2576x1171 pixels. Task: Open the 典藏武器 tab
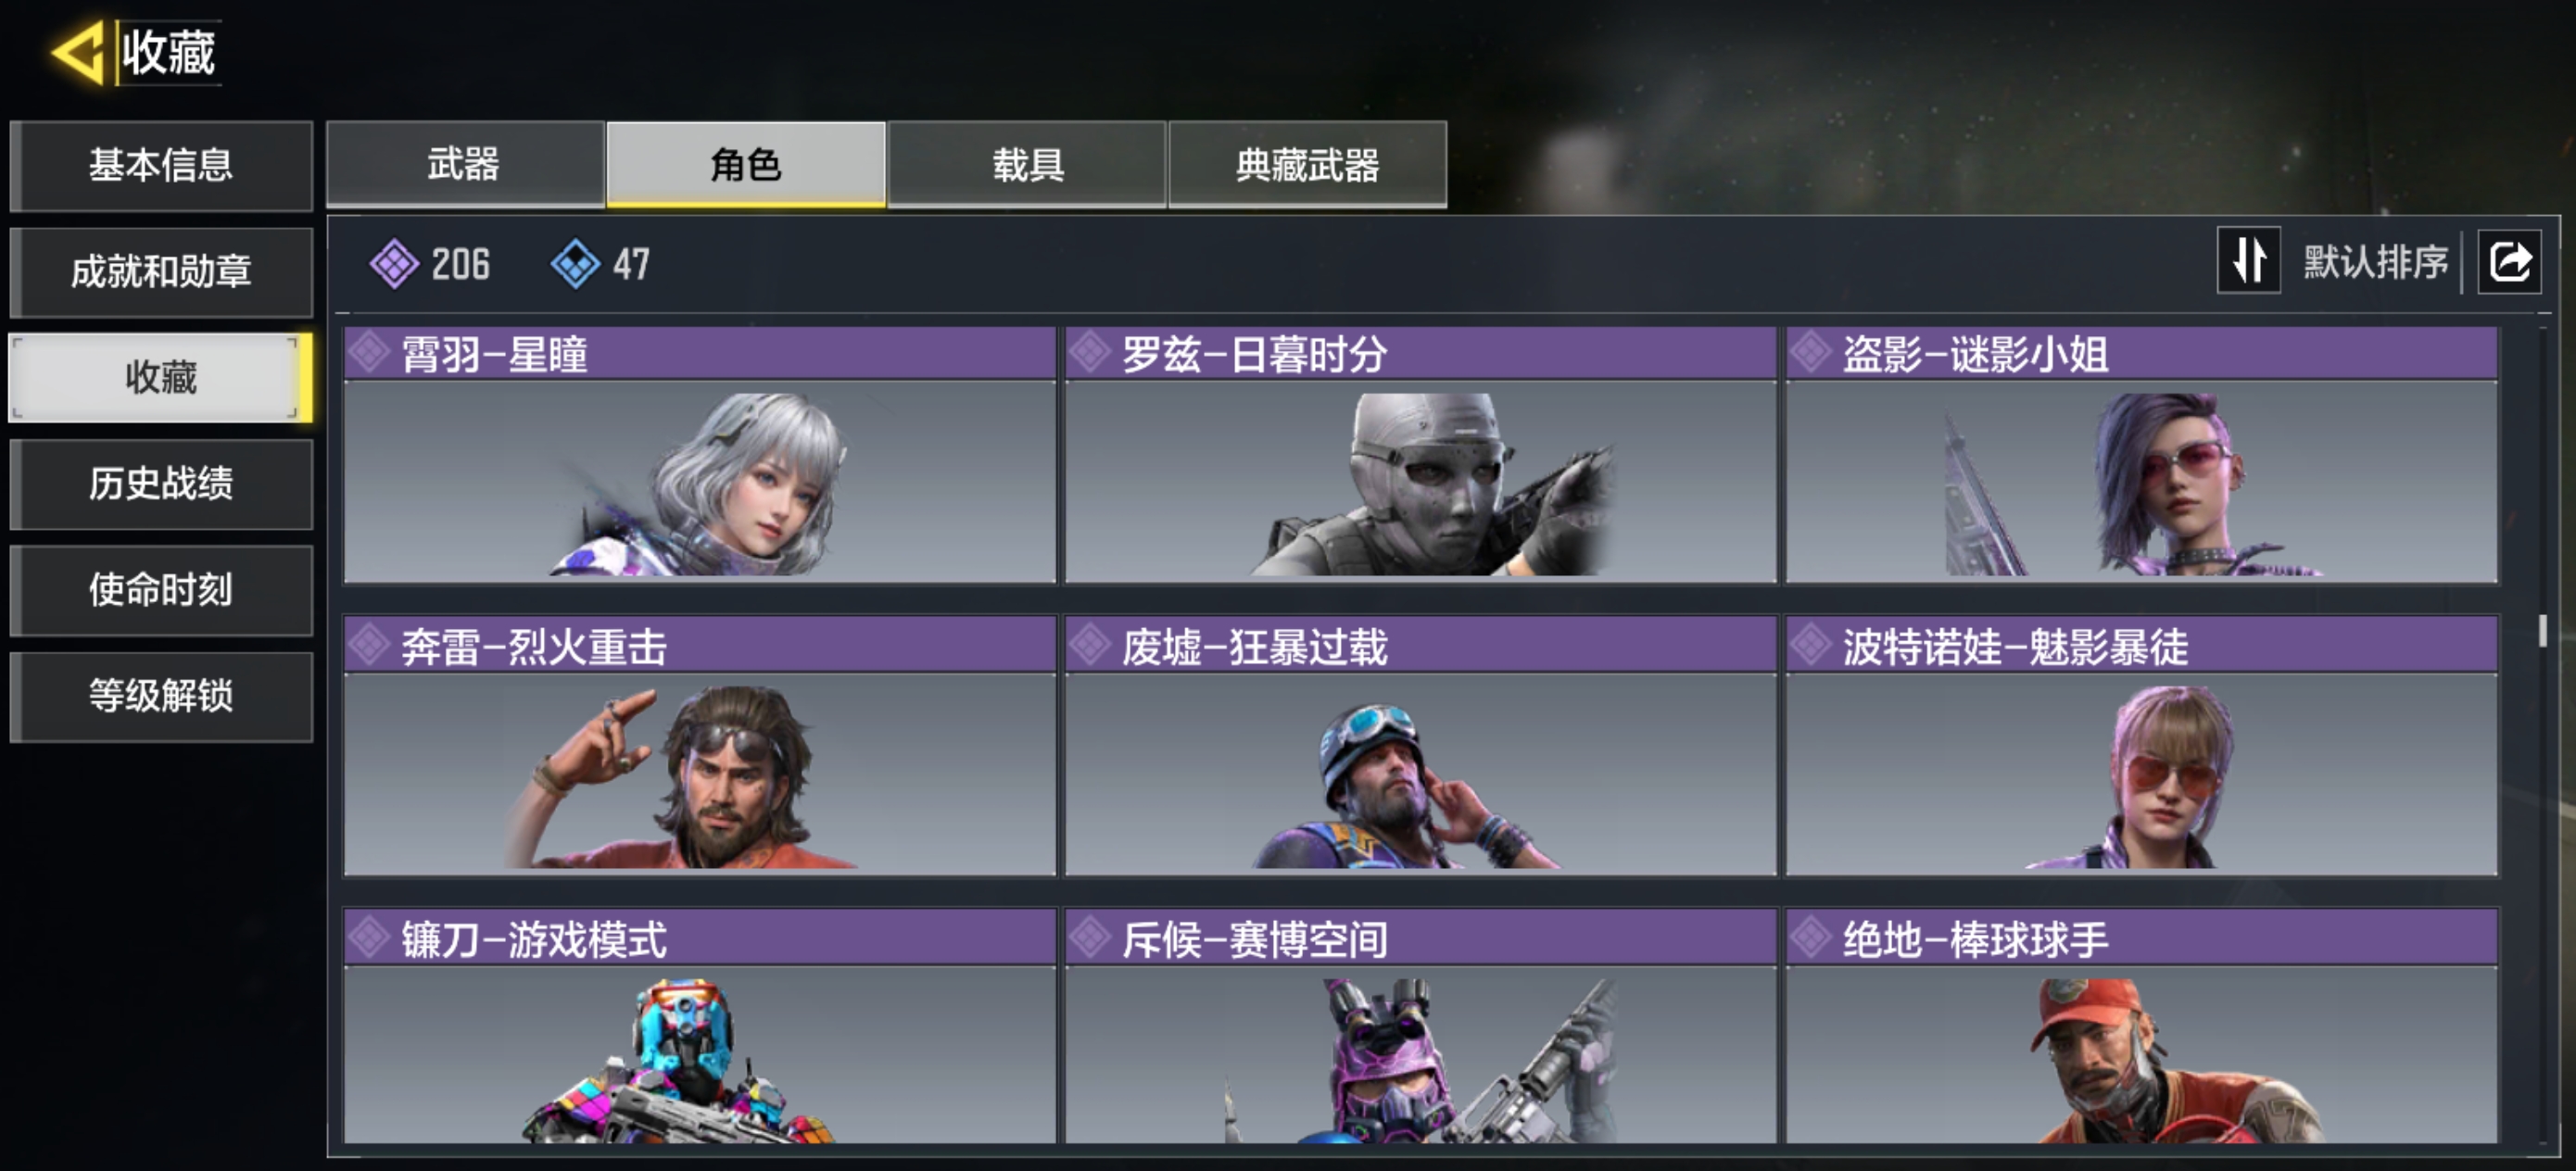(x=1307, y=164)
